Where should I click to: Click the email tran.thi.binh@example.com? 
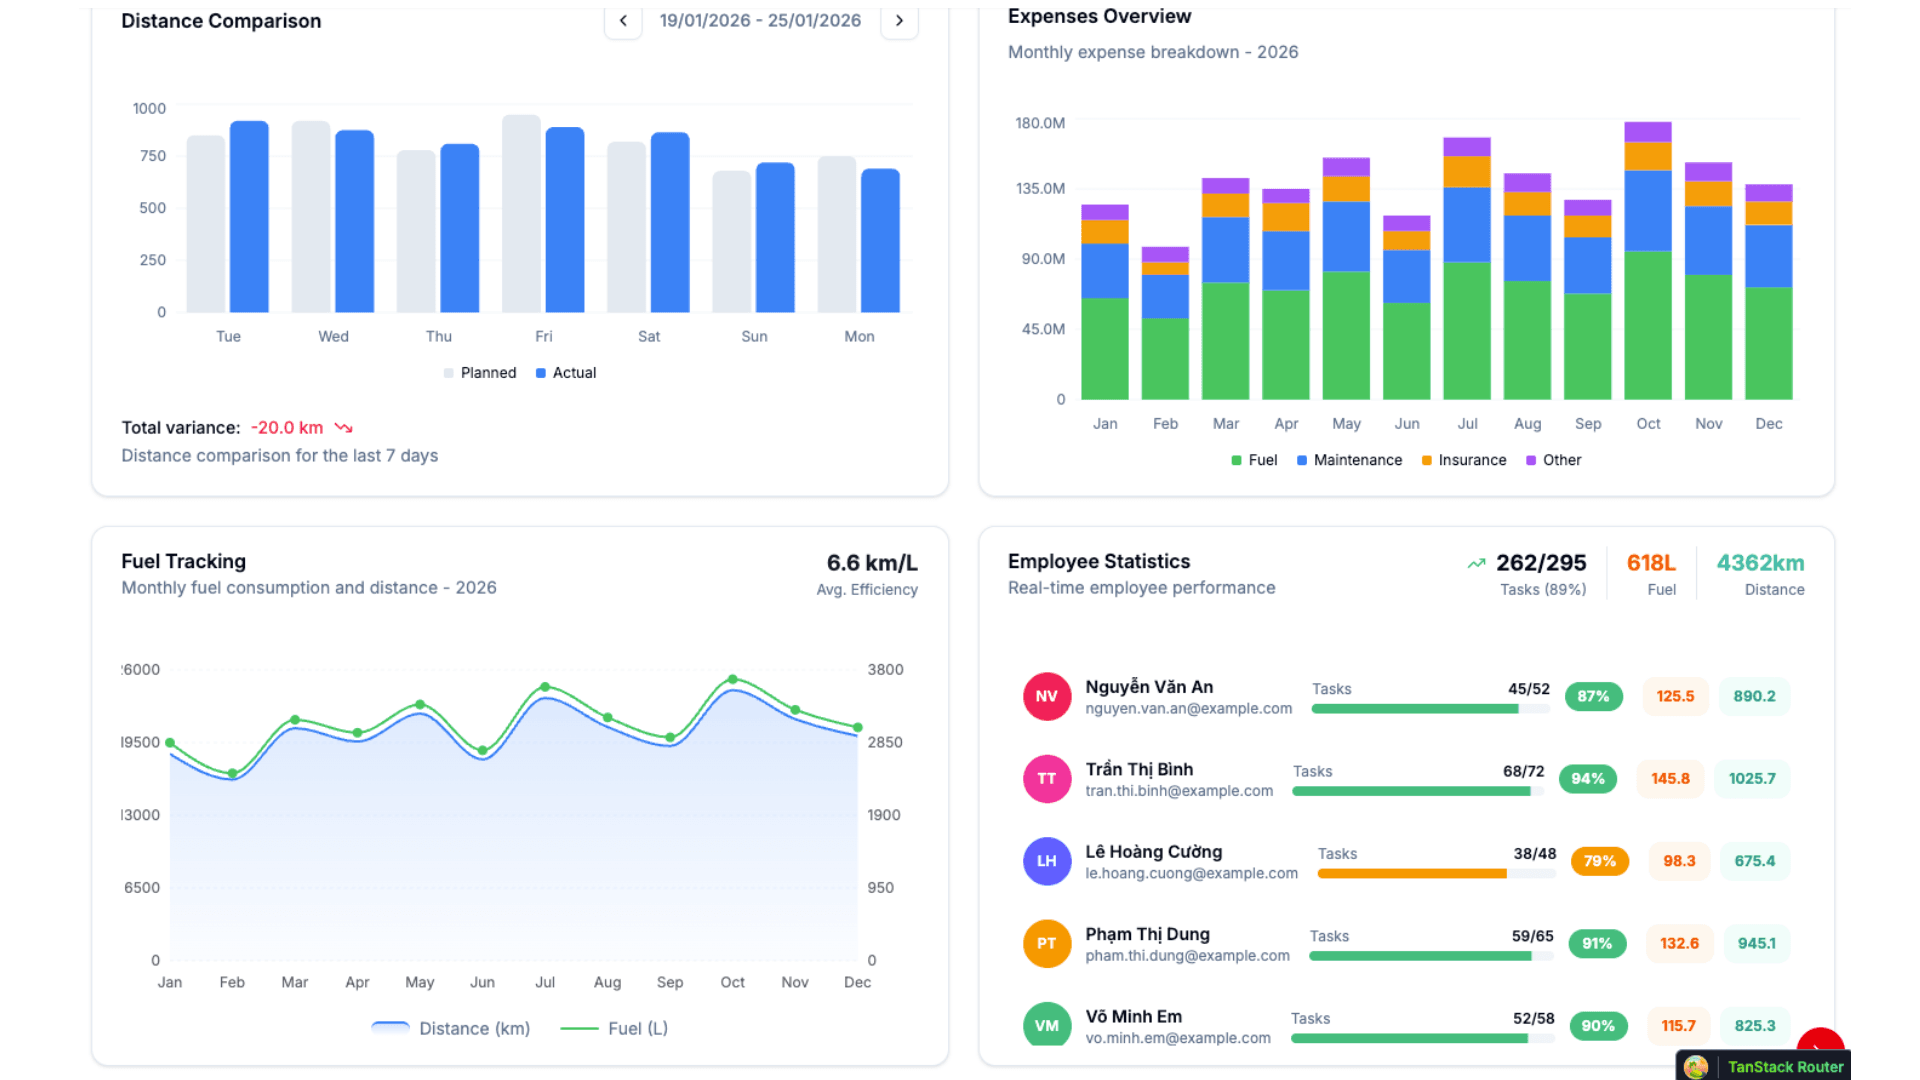1179,791
